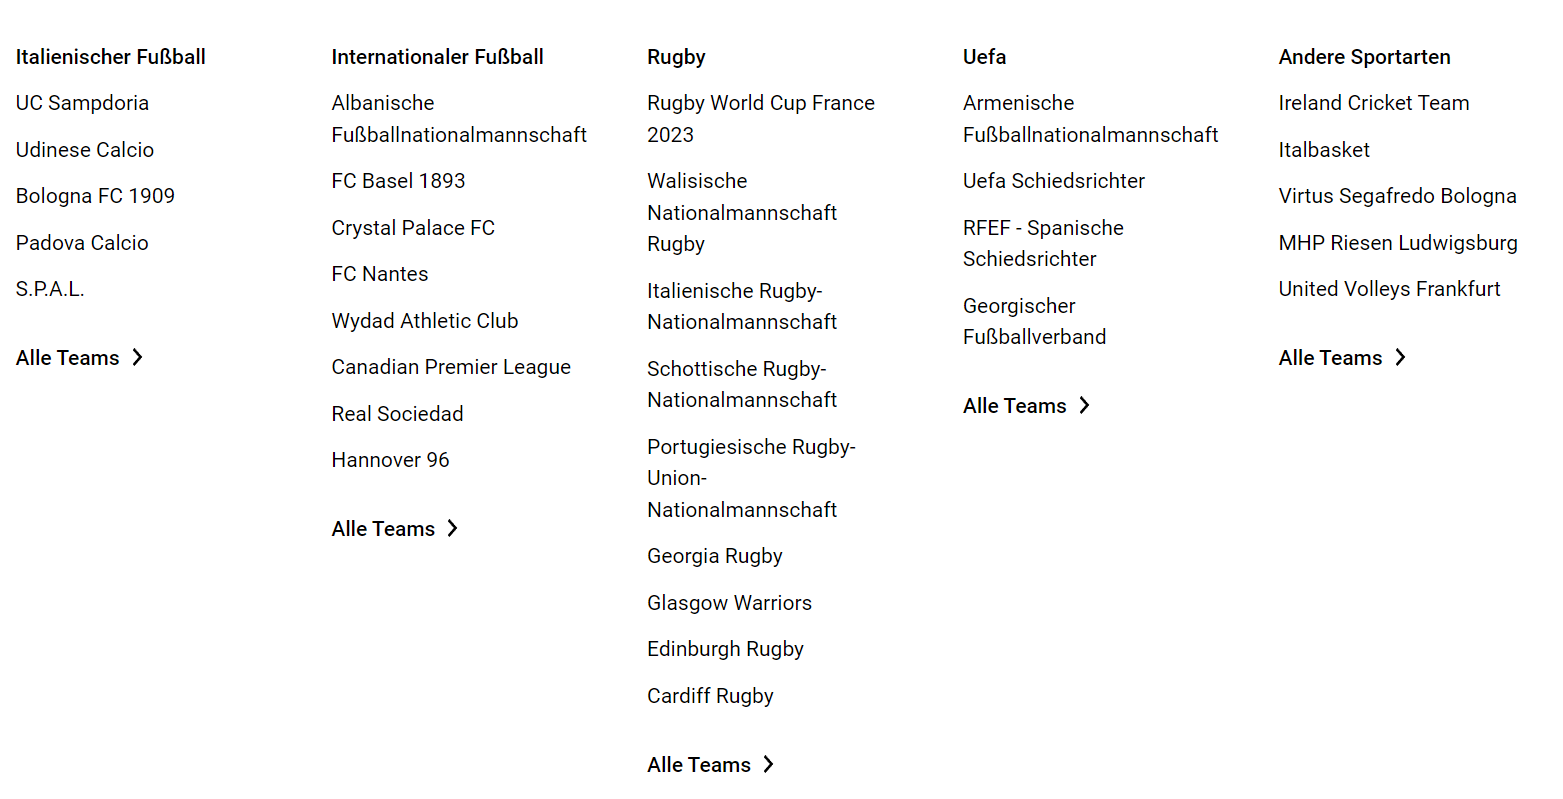
Task: Open Glasgow Warriors team link
Action: (x=729, y=603)
